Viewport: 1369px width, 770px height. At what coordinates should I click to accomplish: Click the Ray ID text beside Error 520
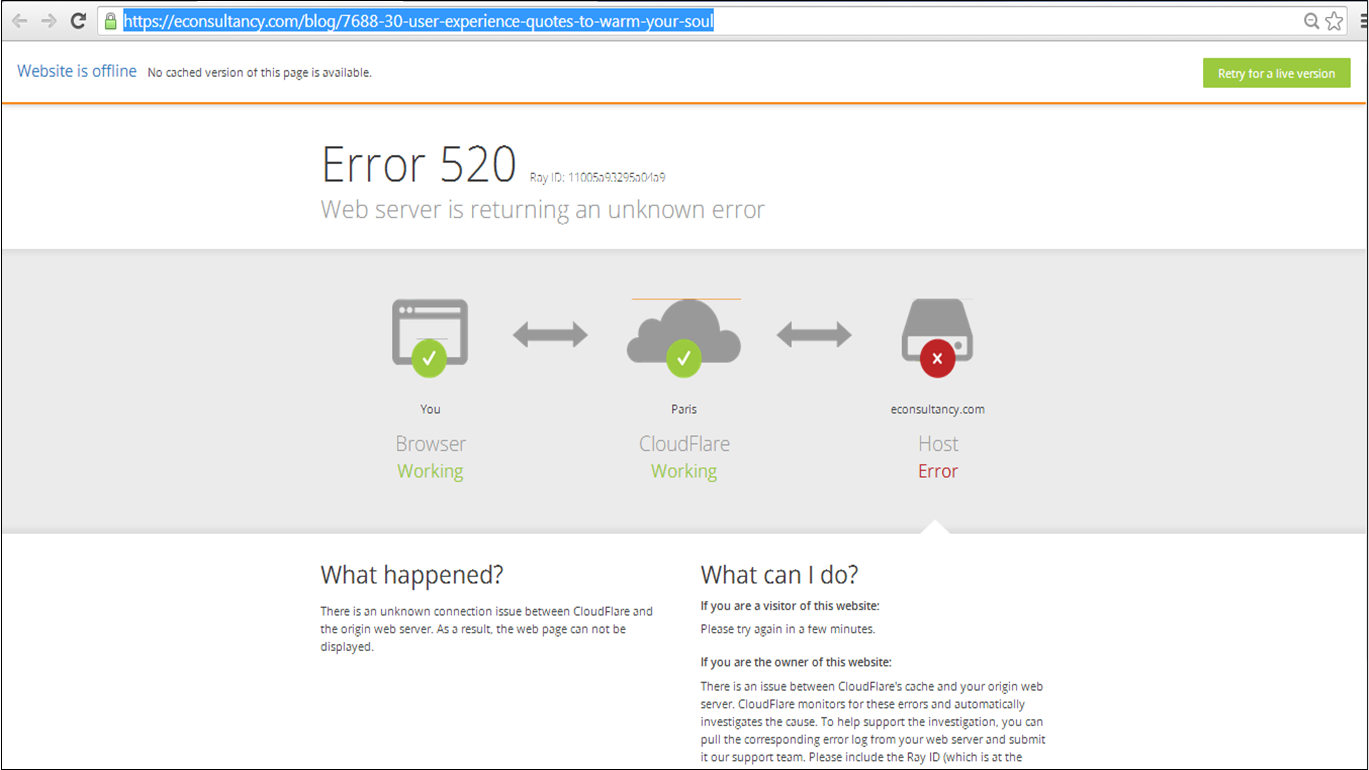598,175
